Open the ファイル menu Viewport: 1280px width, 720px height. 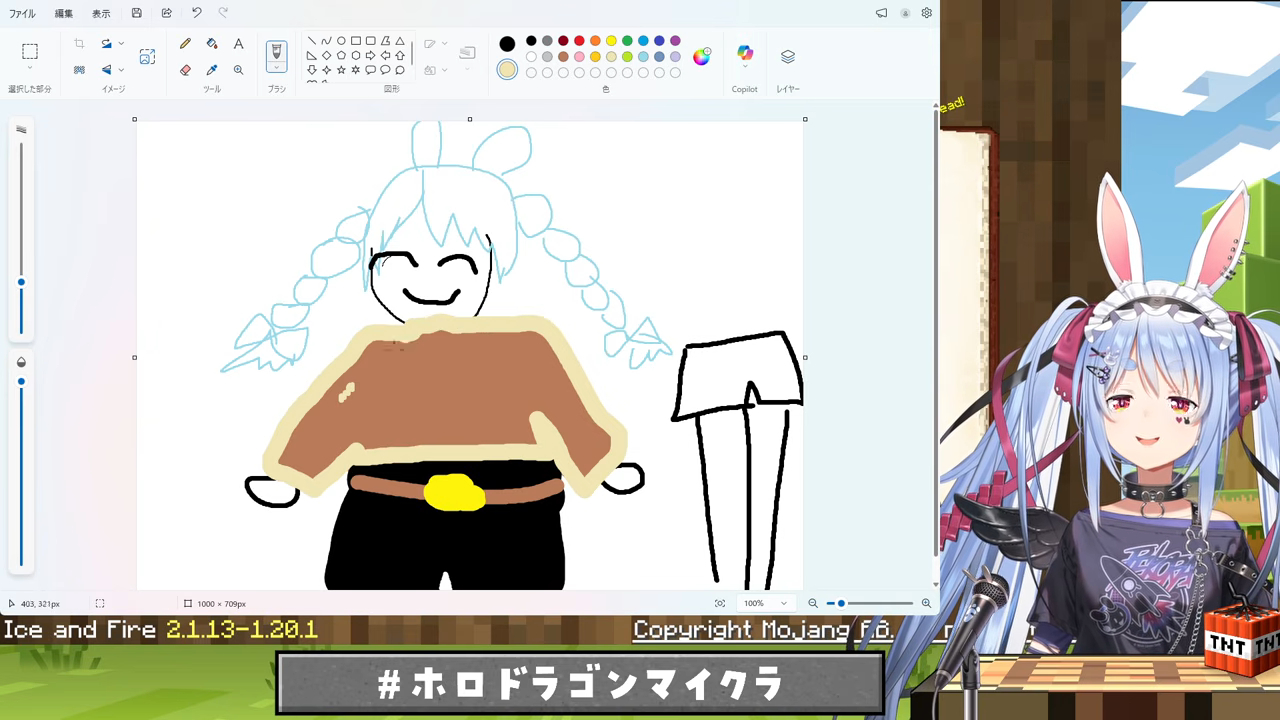coord(22,14)
